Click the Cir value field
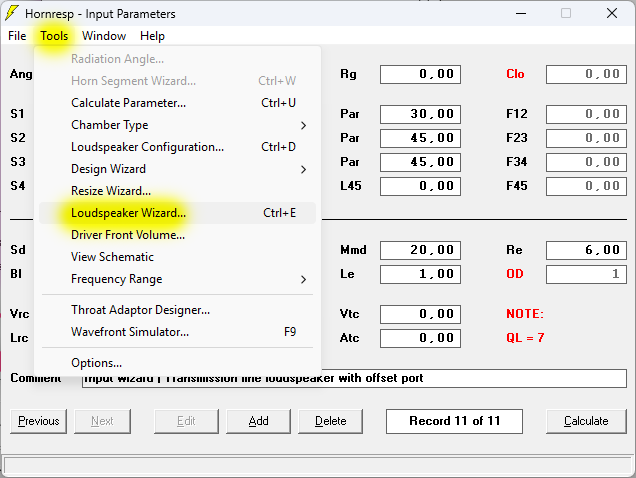 (x=586, y=74)
